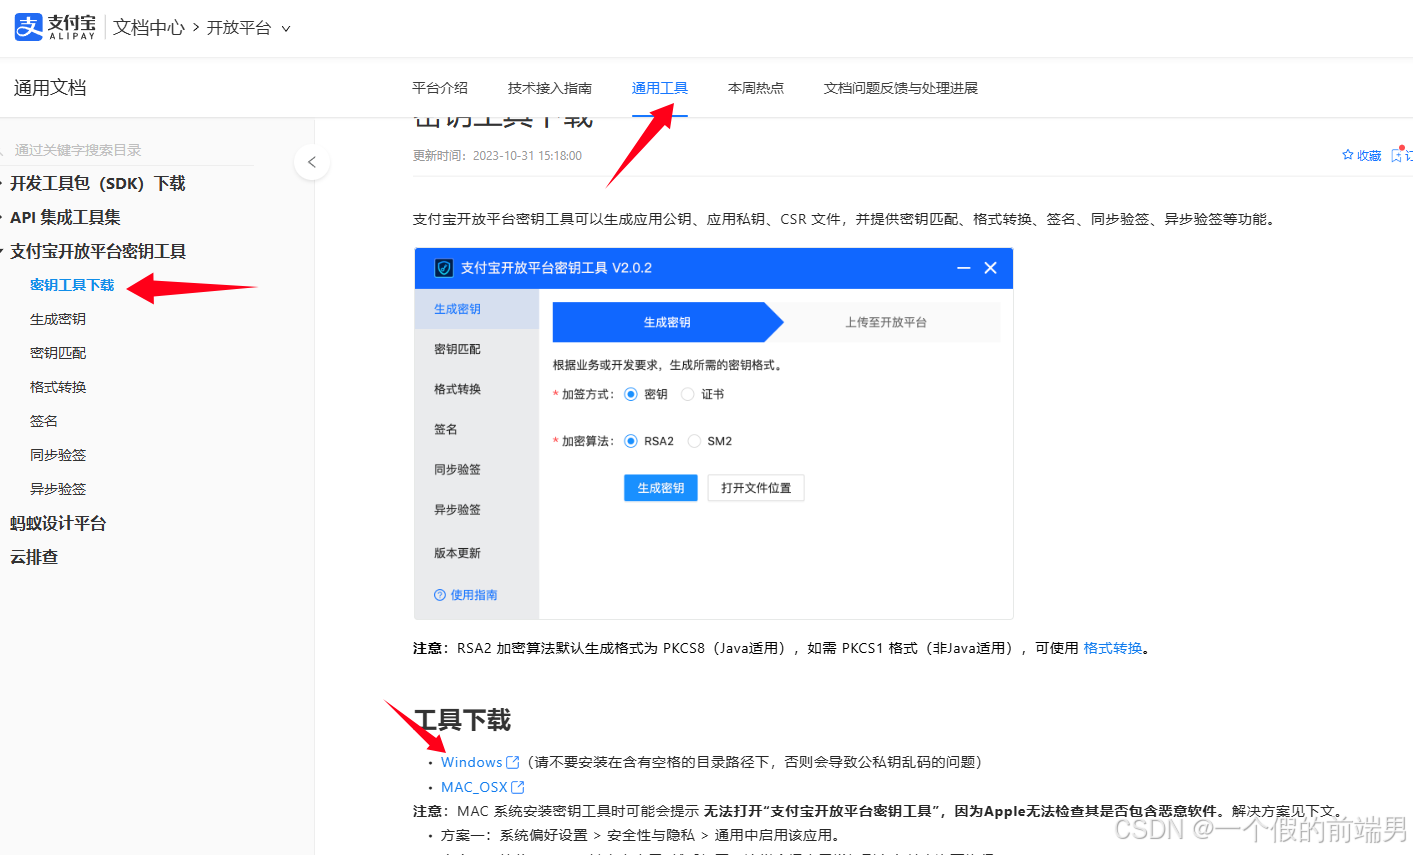Collapse the sidebar with the chevron button
Image resolution: width=1413 pixels, height=855 pixels.
click(312, 162)
